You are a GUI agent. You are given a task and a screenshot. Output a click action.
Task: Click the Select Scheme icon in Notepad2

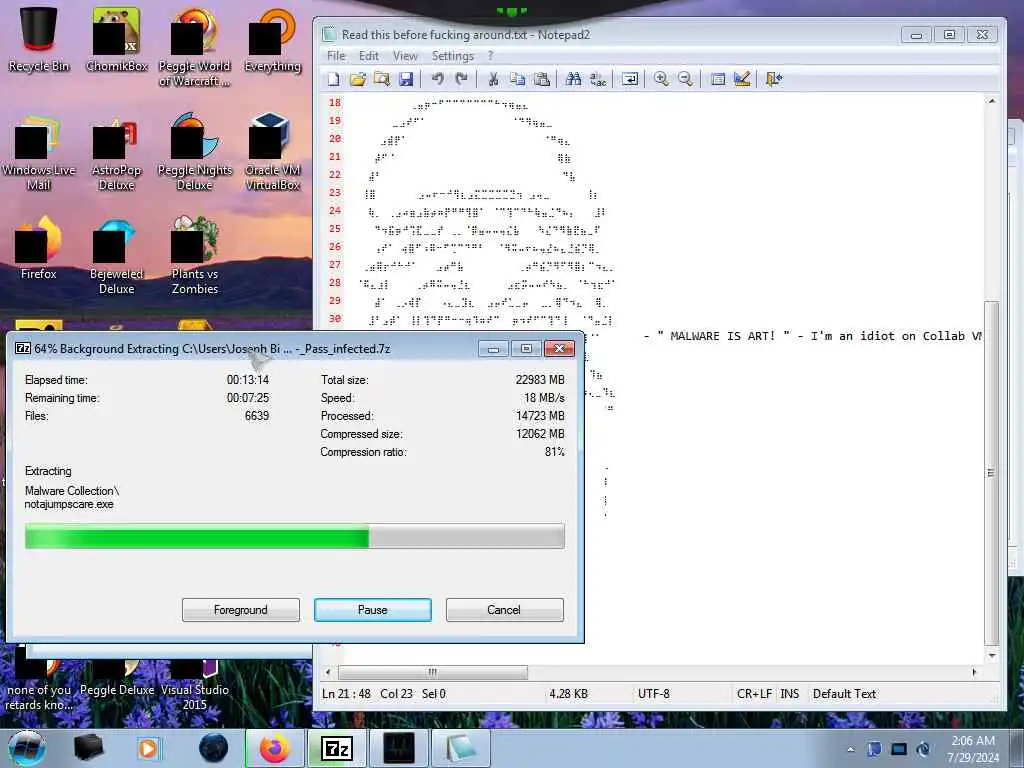(717, 79)
